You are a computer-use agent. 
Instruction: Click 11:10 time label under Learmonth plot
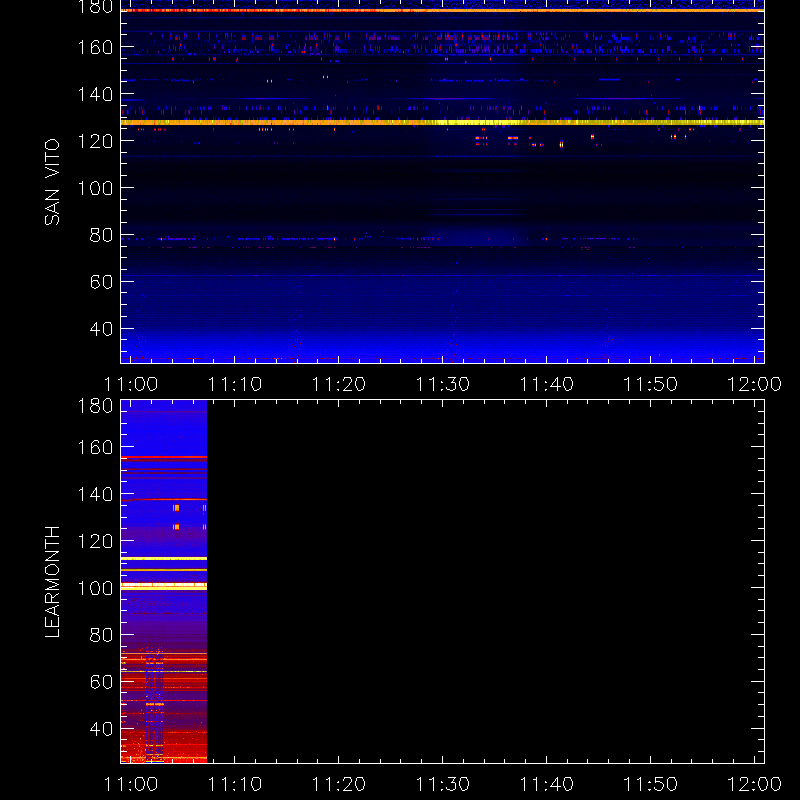(x=235, y=784)
